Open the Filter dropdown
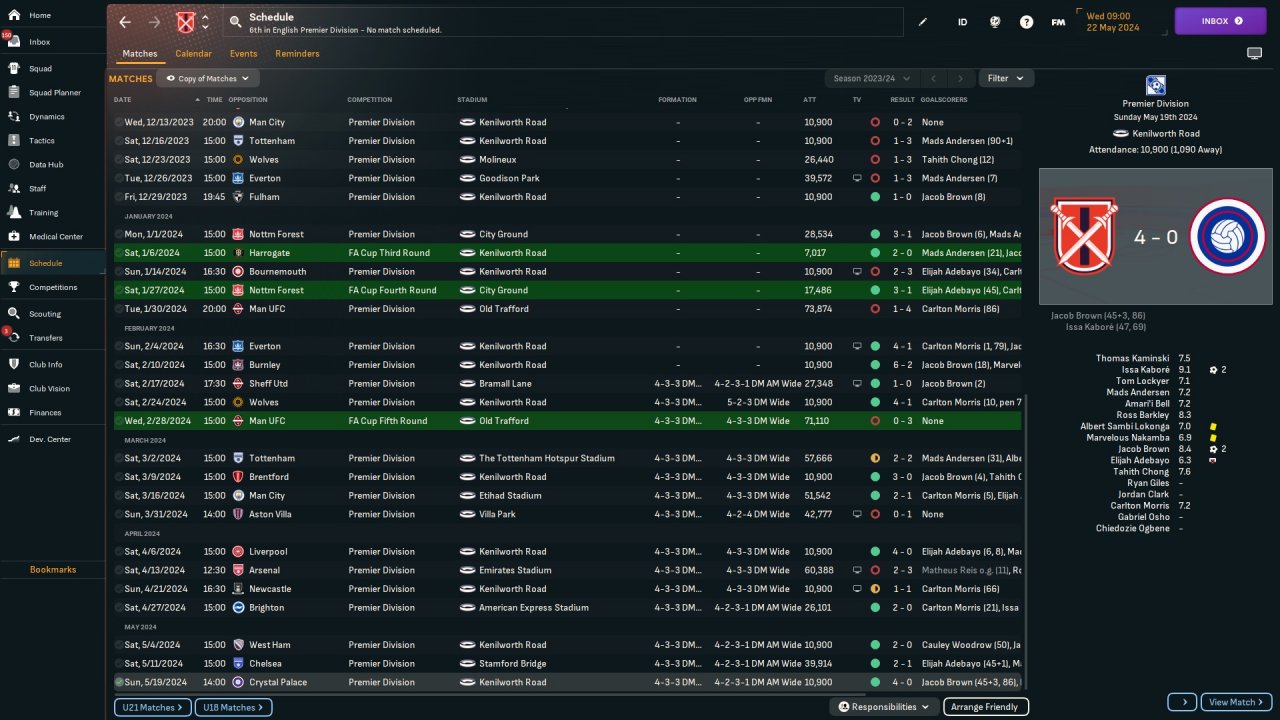Image resolution: width=1280 pixels, height=720 pixels. click(x=1006, y=78)
